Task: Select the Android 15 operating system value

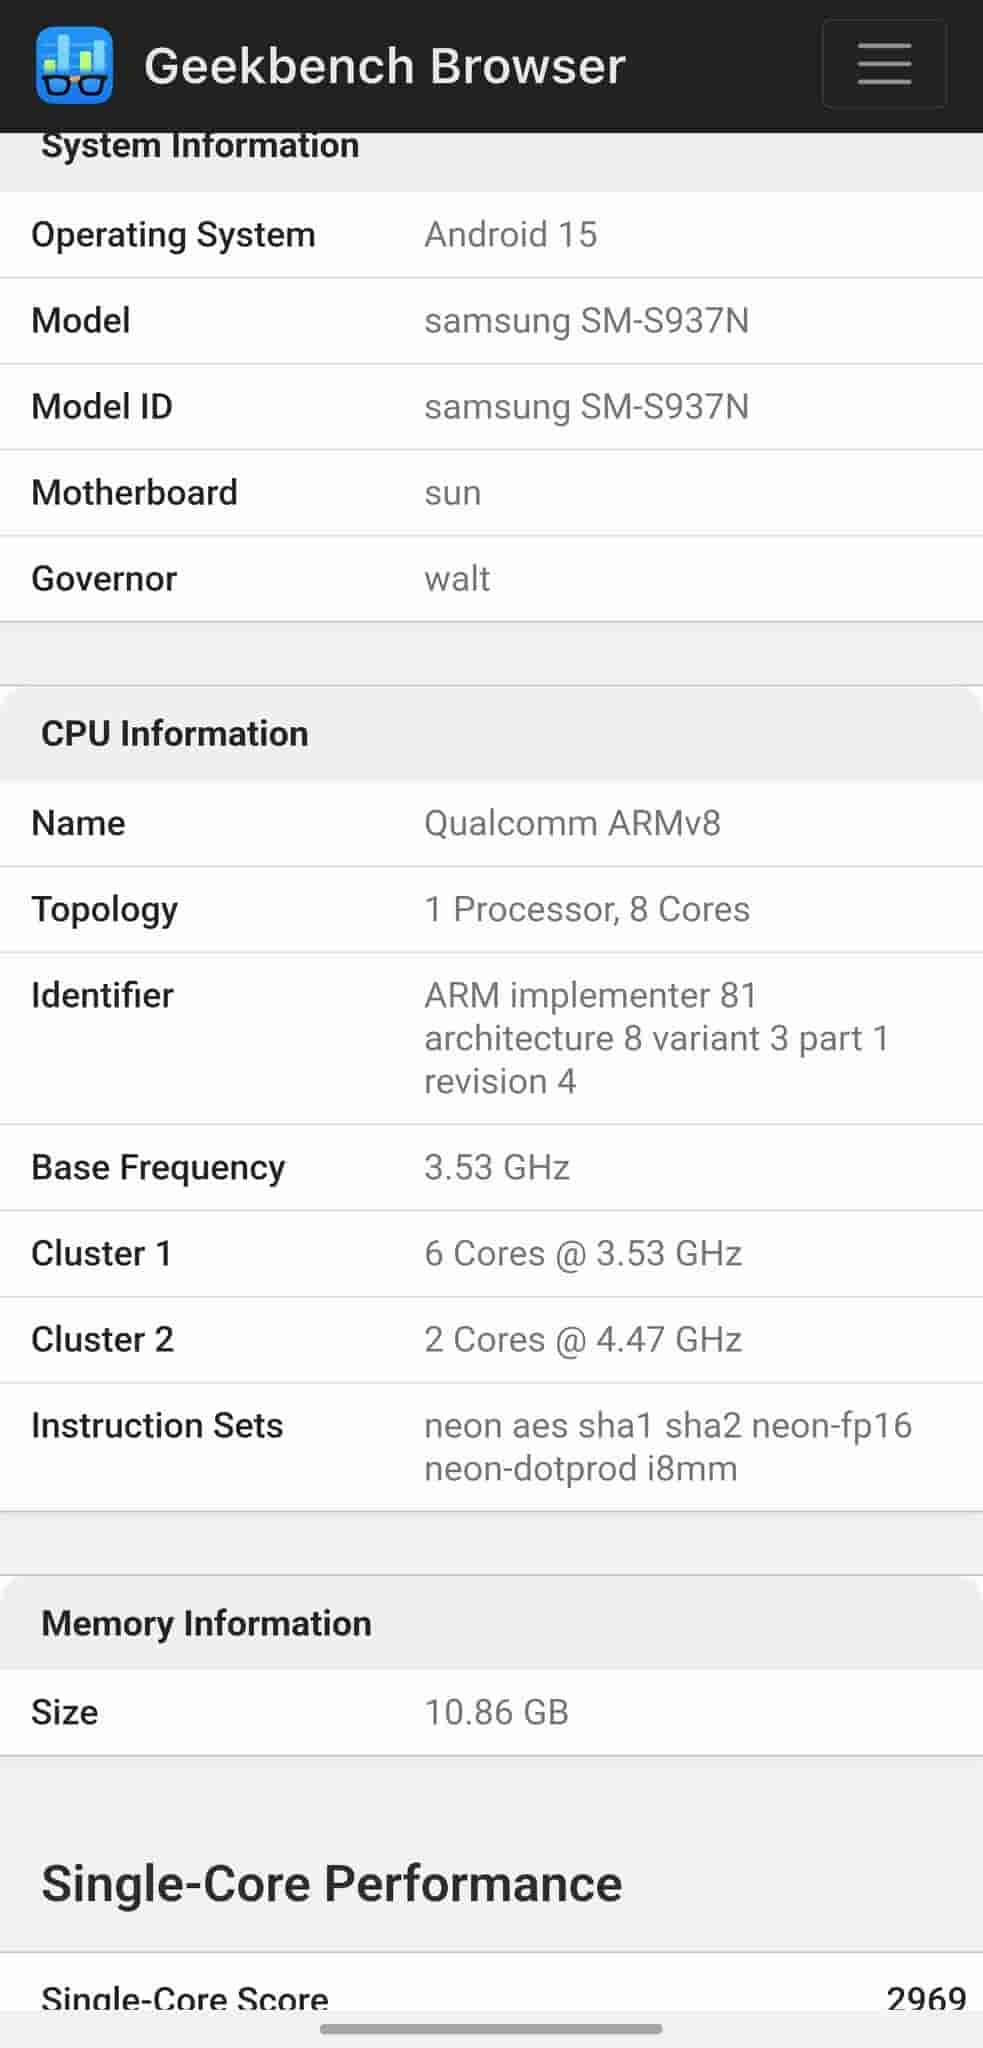Action: (x=510, y=235)
